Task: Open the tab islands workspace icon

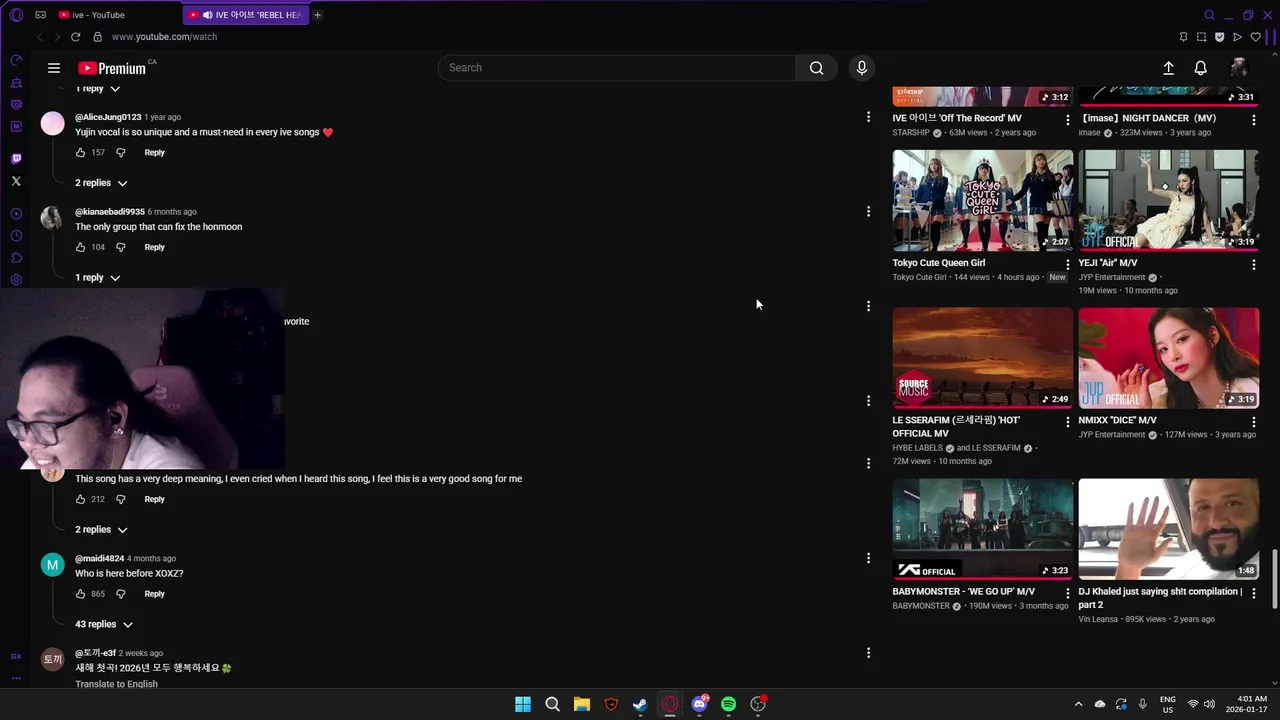Action: [40, 15]
